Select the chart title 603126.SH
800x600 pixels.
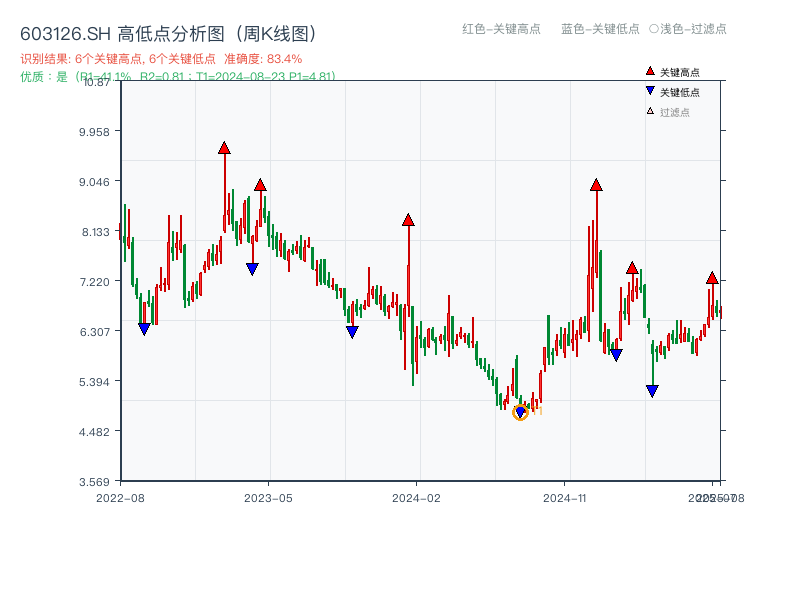click(x=62, y=32)
